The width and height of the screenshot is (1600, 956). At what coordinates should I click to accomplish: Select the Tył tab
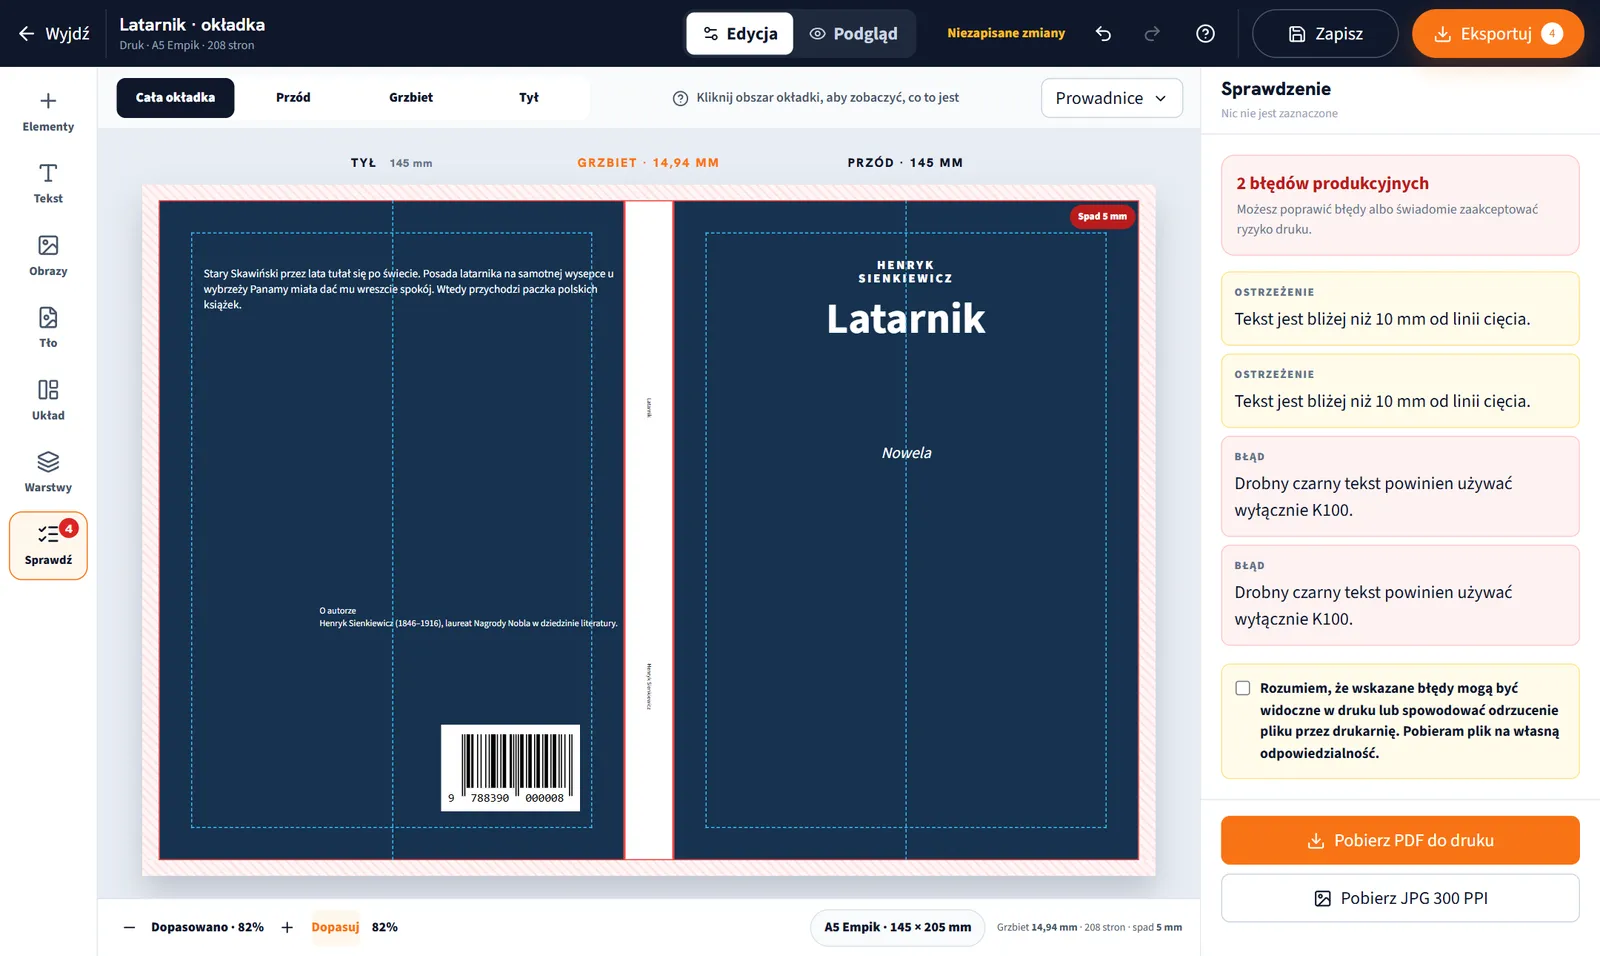529,98
